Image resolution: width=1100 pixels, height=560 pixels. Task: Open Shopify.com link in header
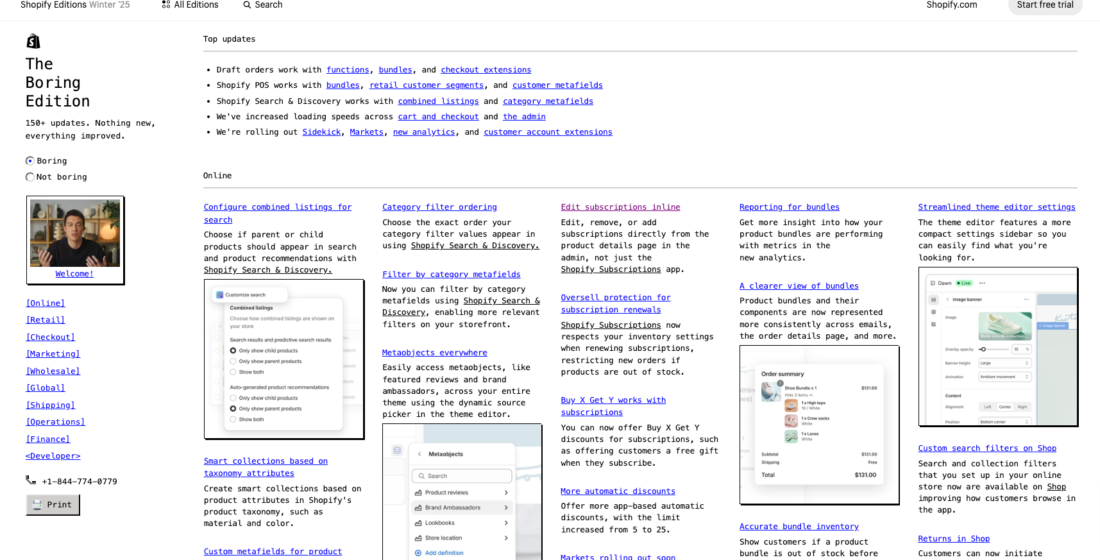951,5
